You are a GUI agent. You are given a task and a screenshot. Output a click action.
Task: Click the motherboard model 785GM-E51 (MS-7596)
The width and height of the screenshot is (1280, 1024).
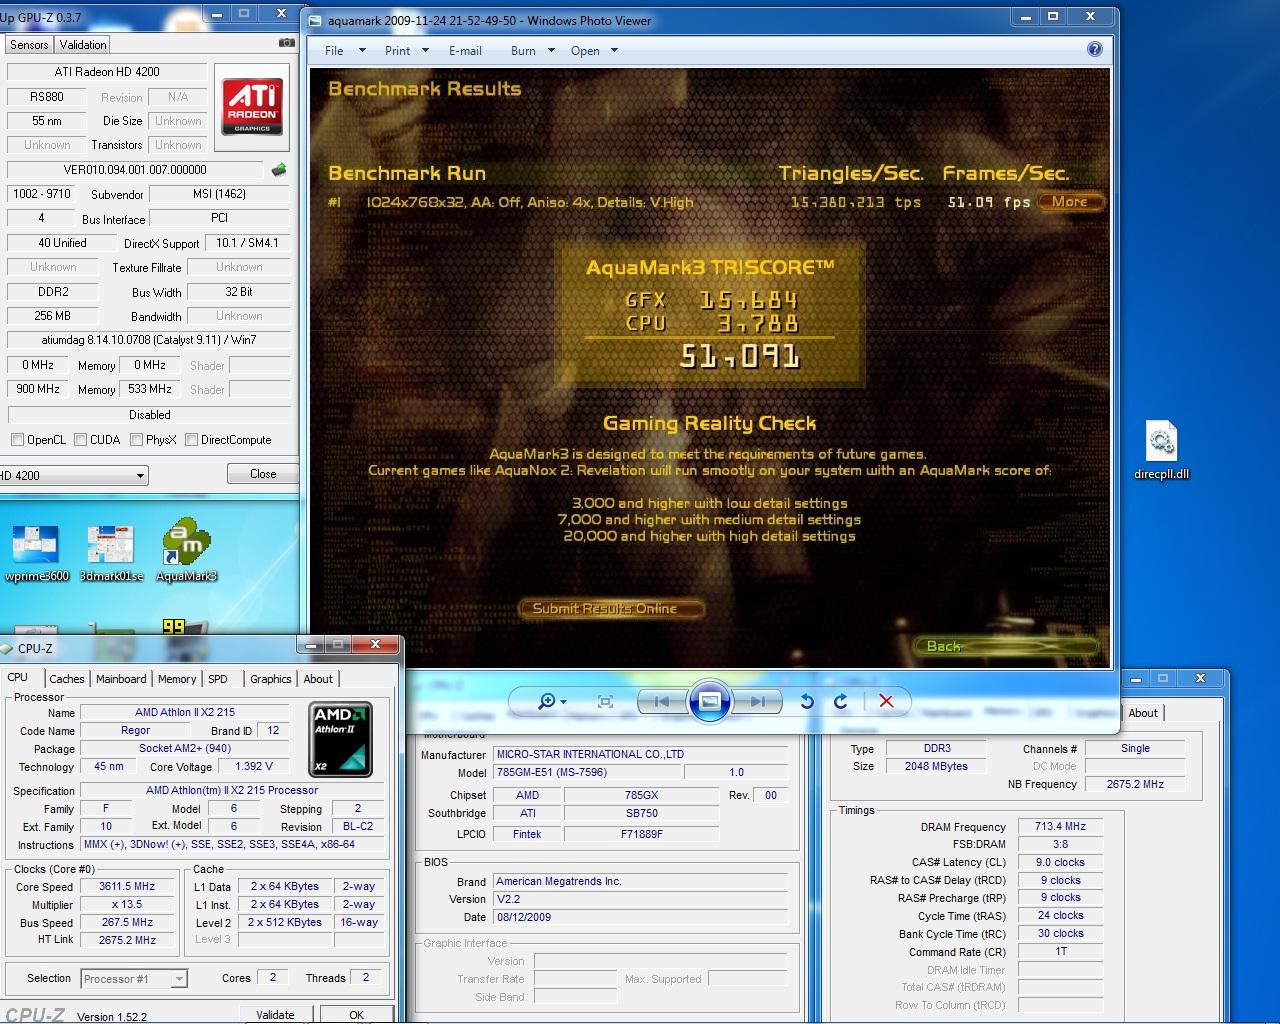coord(587,773)
